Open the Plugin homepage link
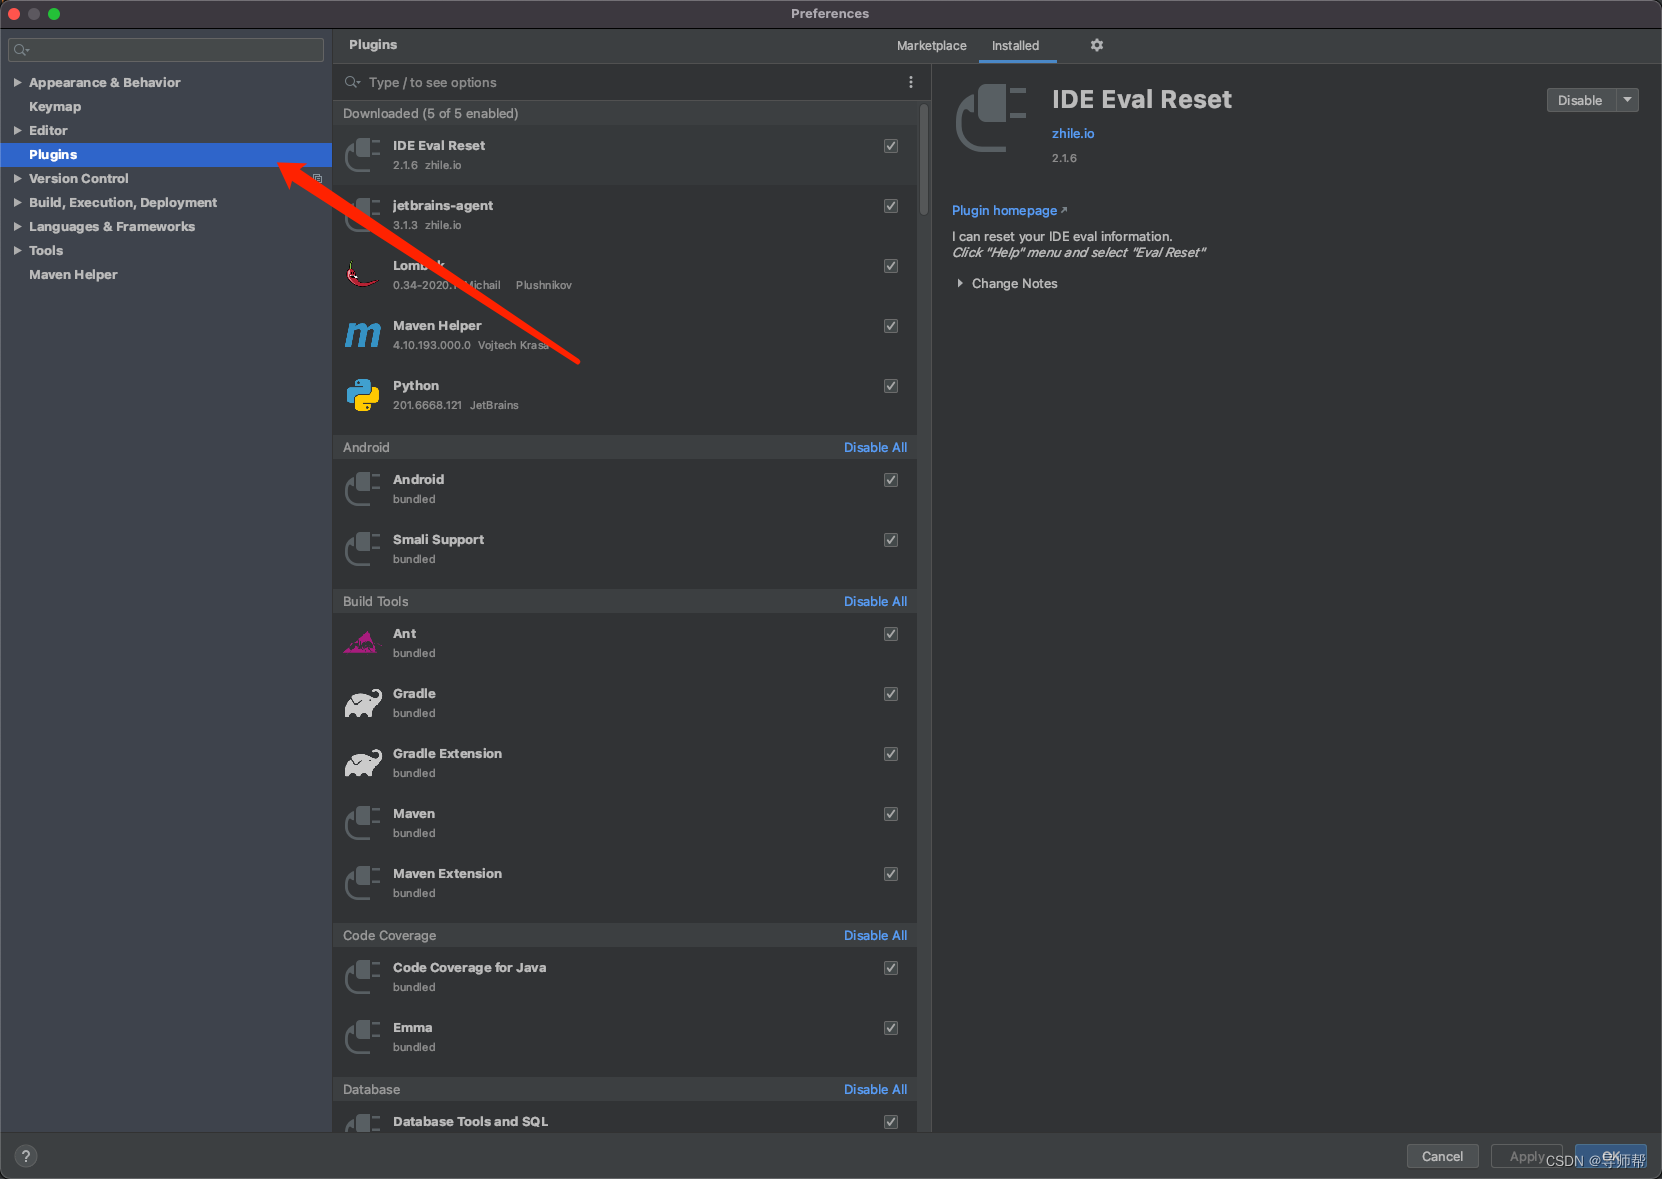The height and width of the screenshot is (1179, 1662). coord(1004,210)
